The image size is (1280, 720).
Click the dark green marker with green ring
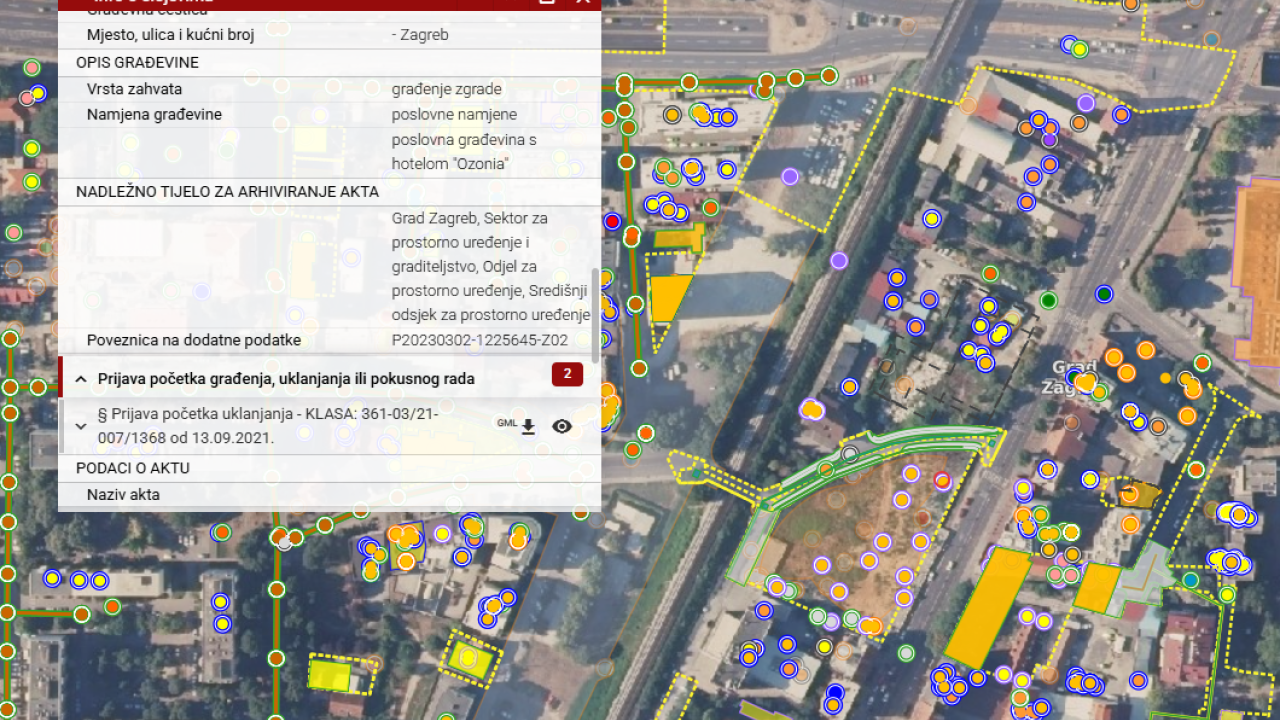(x=1048, y=300)
